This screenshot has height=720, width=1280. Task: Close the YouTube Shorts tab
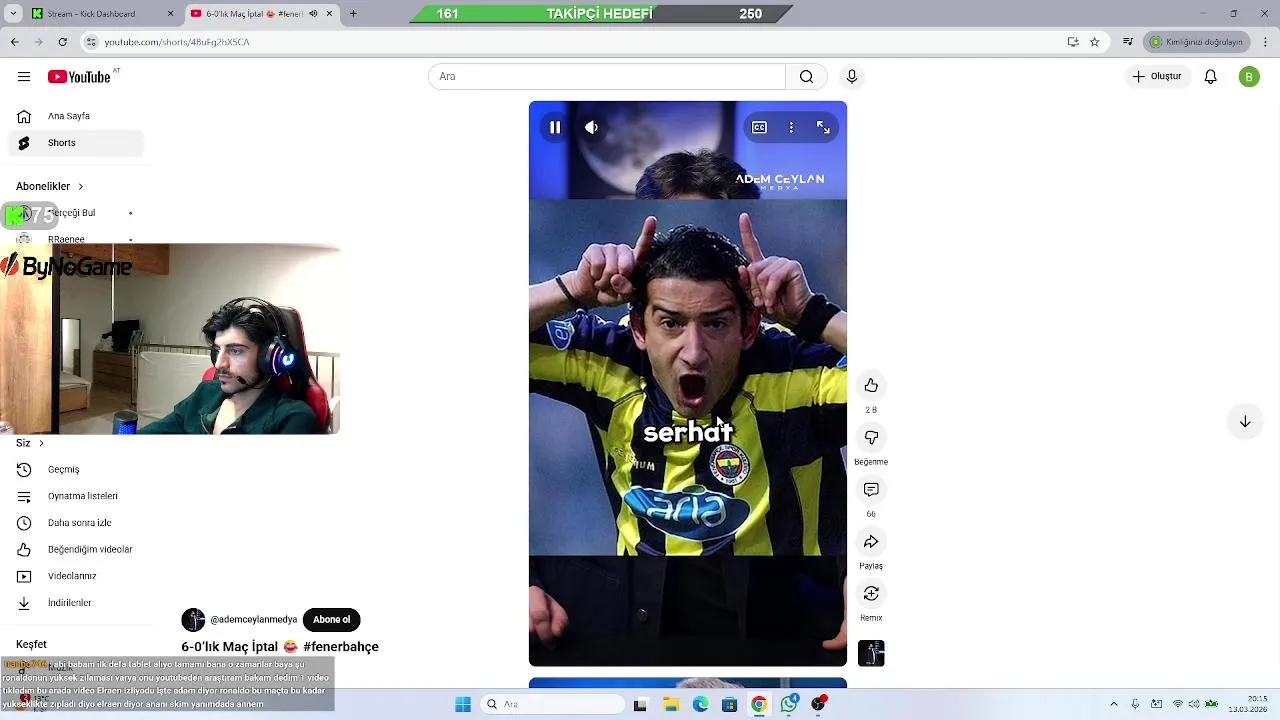coord(329,14)
